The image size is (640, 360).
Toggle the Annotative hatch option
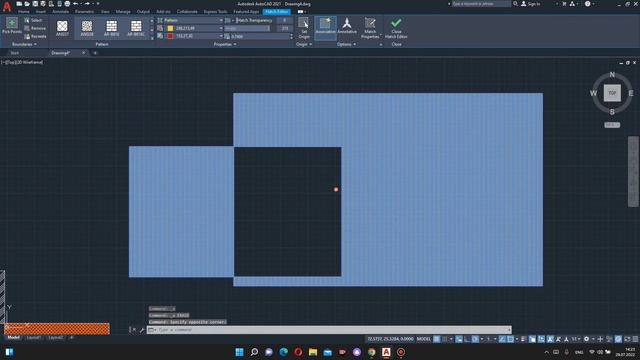[x=347, y=26]
